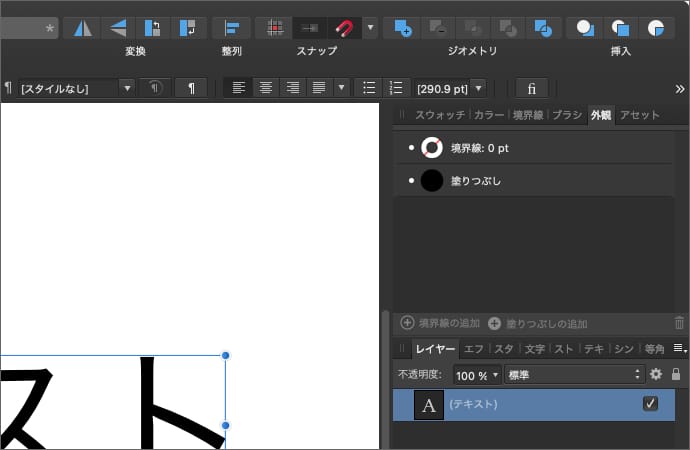The height and width of the screenshot is (450, 690).
Task: Click 境界線の追加 to add a stroke
Action: tap(440, 324)
